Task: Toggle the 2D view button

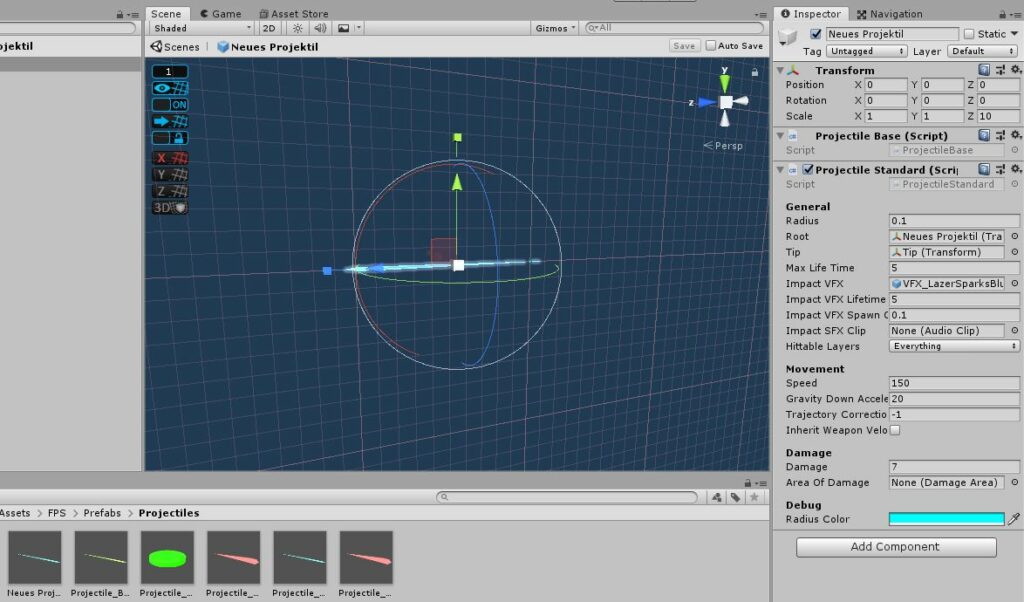Action: tap(269, 29)
